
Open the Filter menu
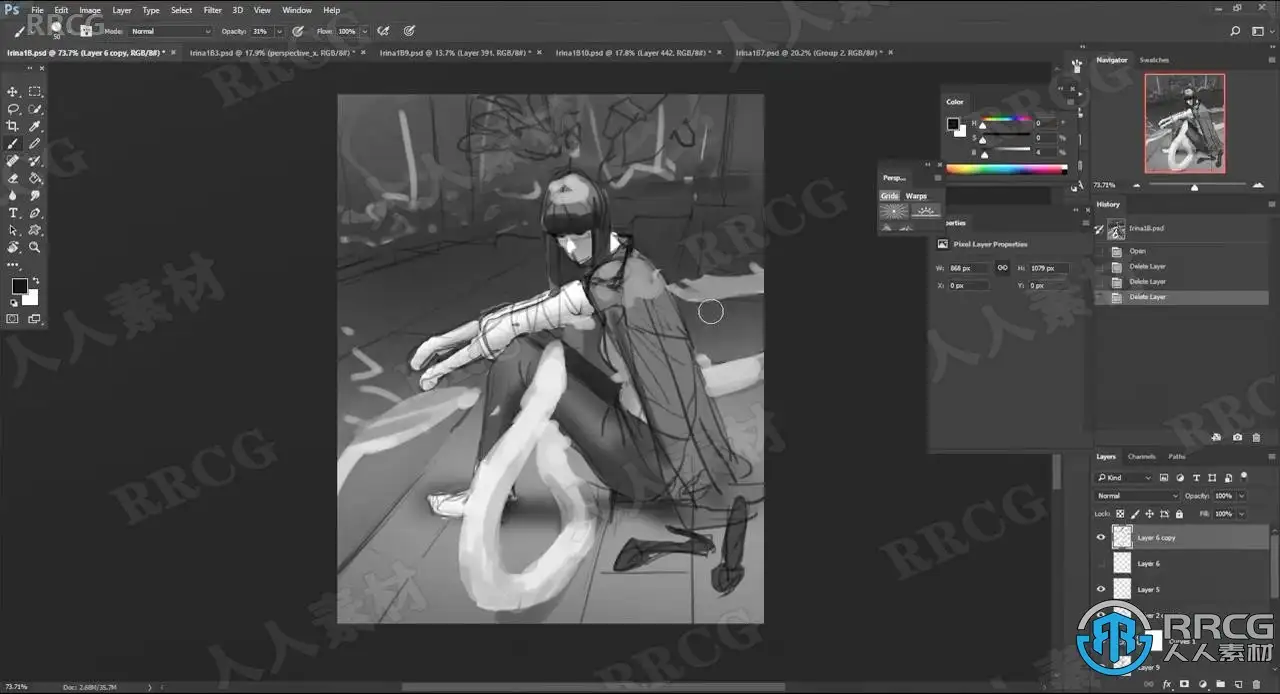coord(213,10)
